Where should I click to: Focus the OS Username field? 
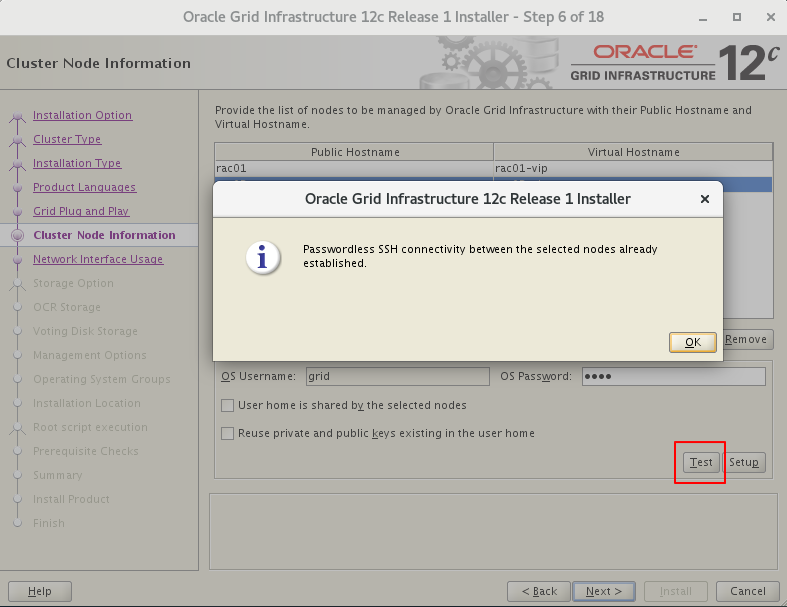click(x=398, y=377)
